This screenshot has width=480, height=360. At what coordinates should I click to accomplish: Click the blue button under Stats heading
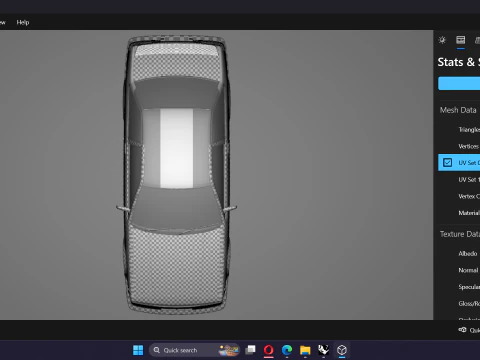(459, 83)
